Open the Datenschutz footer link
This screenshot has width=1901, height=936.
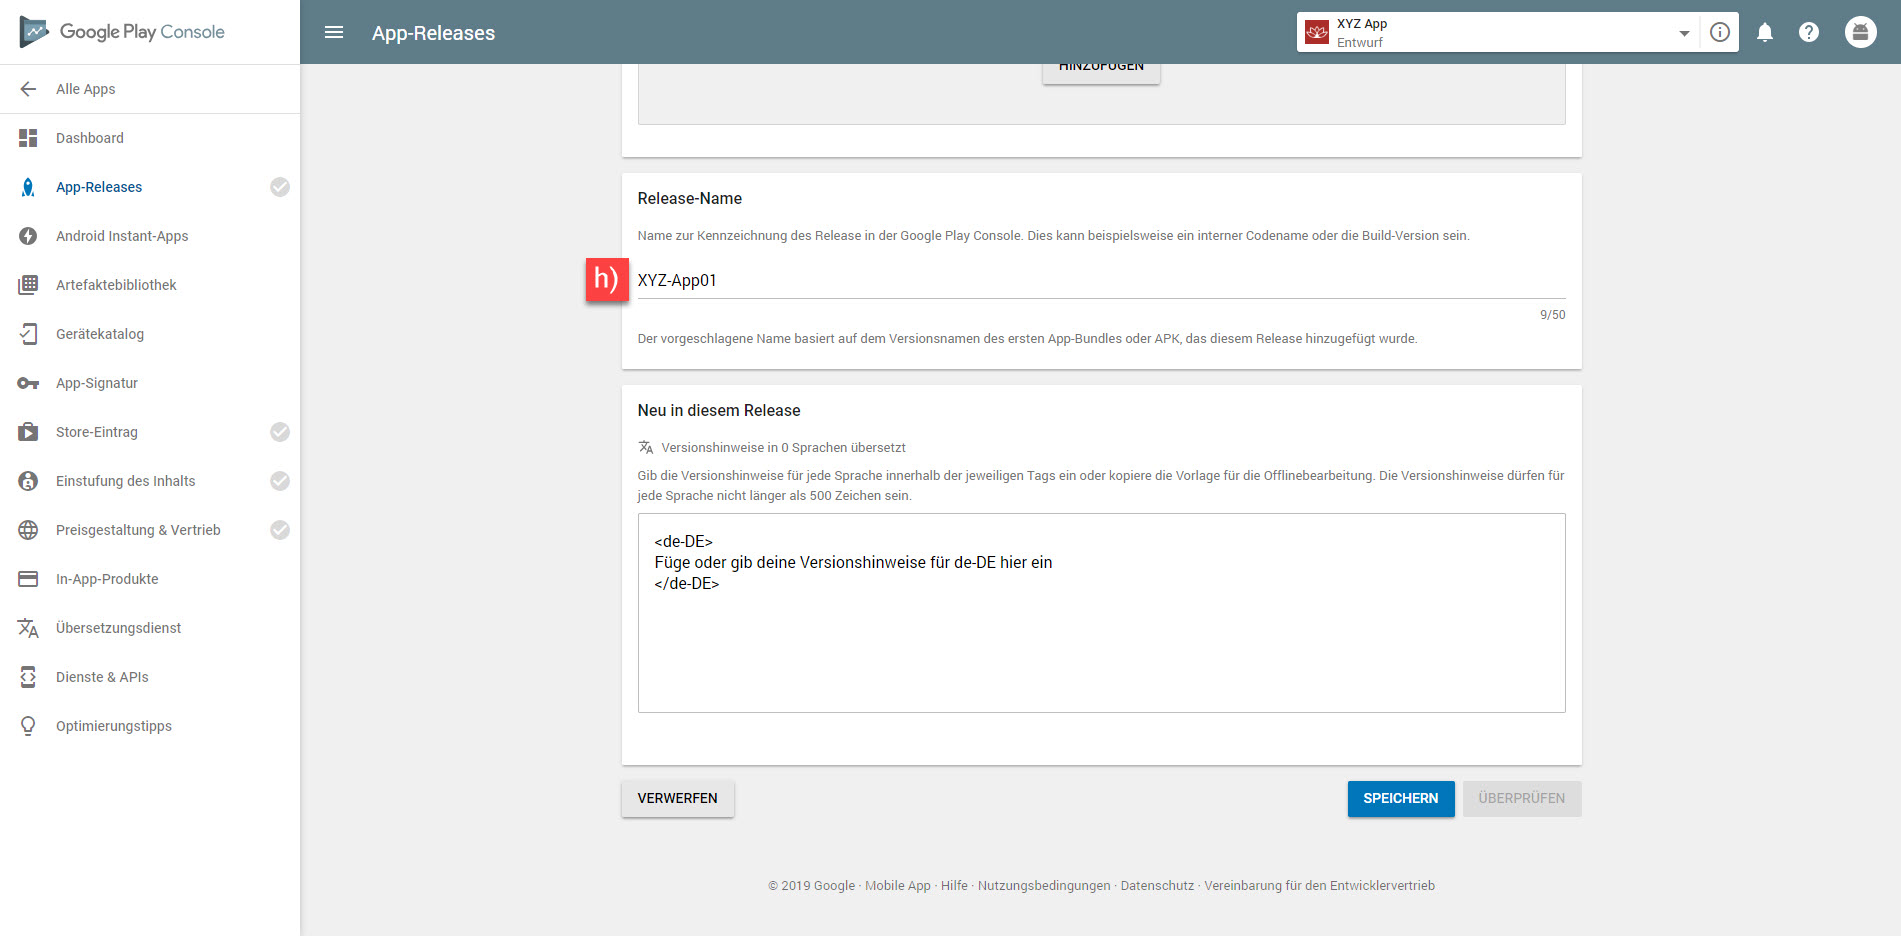(1157, 886)
